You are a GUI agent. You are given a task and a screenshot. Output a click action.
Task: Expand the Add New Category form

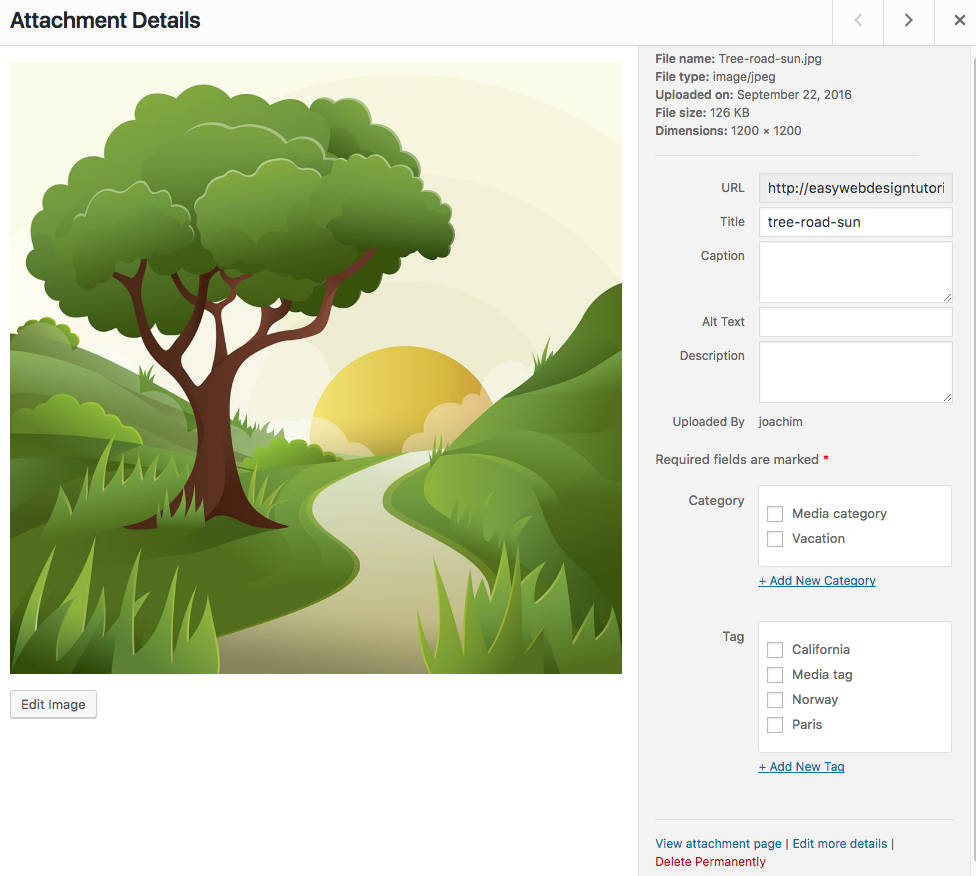coord(817,581)
